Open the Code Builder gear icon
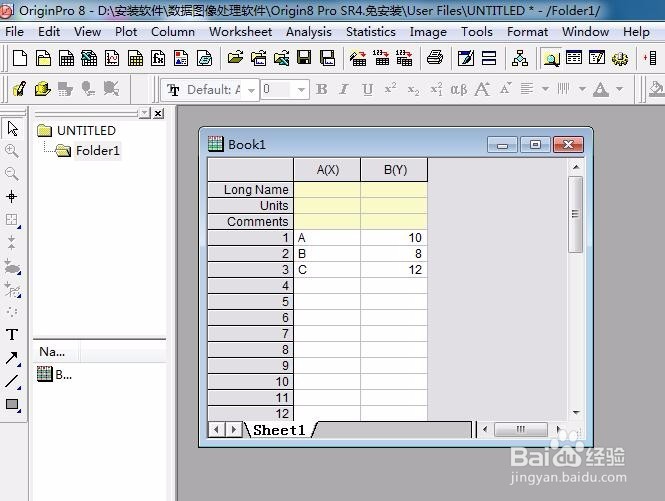Viewport: 665px width, 501px height. [x=620, y=58]
